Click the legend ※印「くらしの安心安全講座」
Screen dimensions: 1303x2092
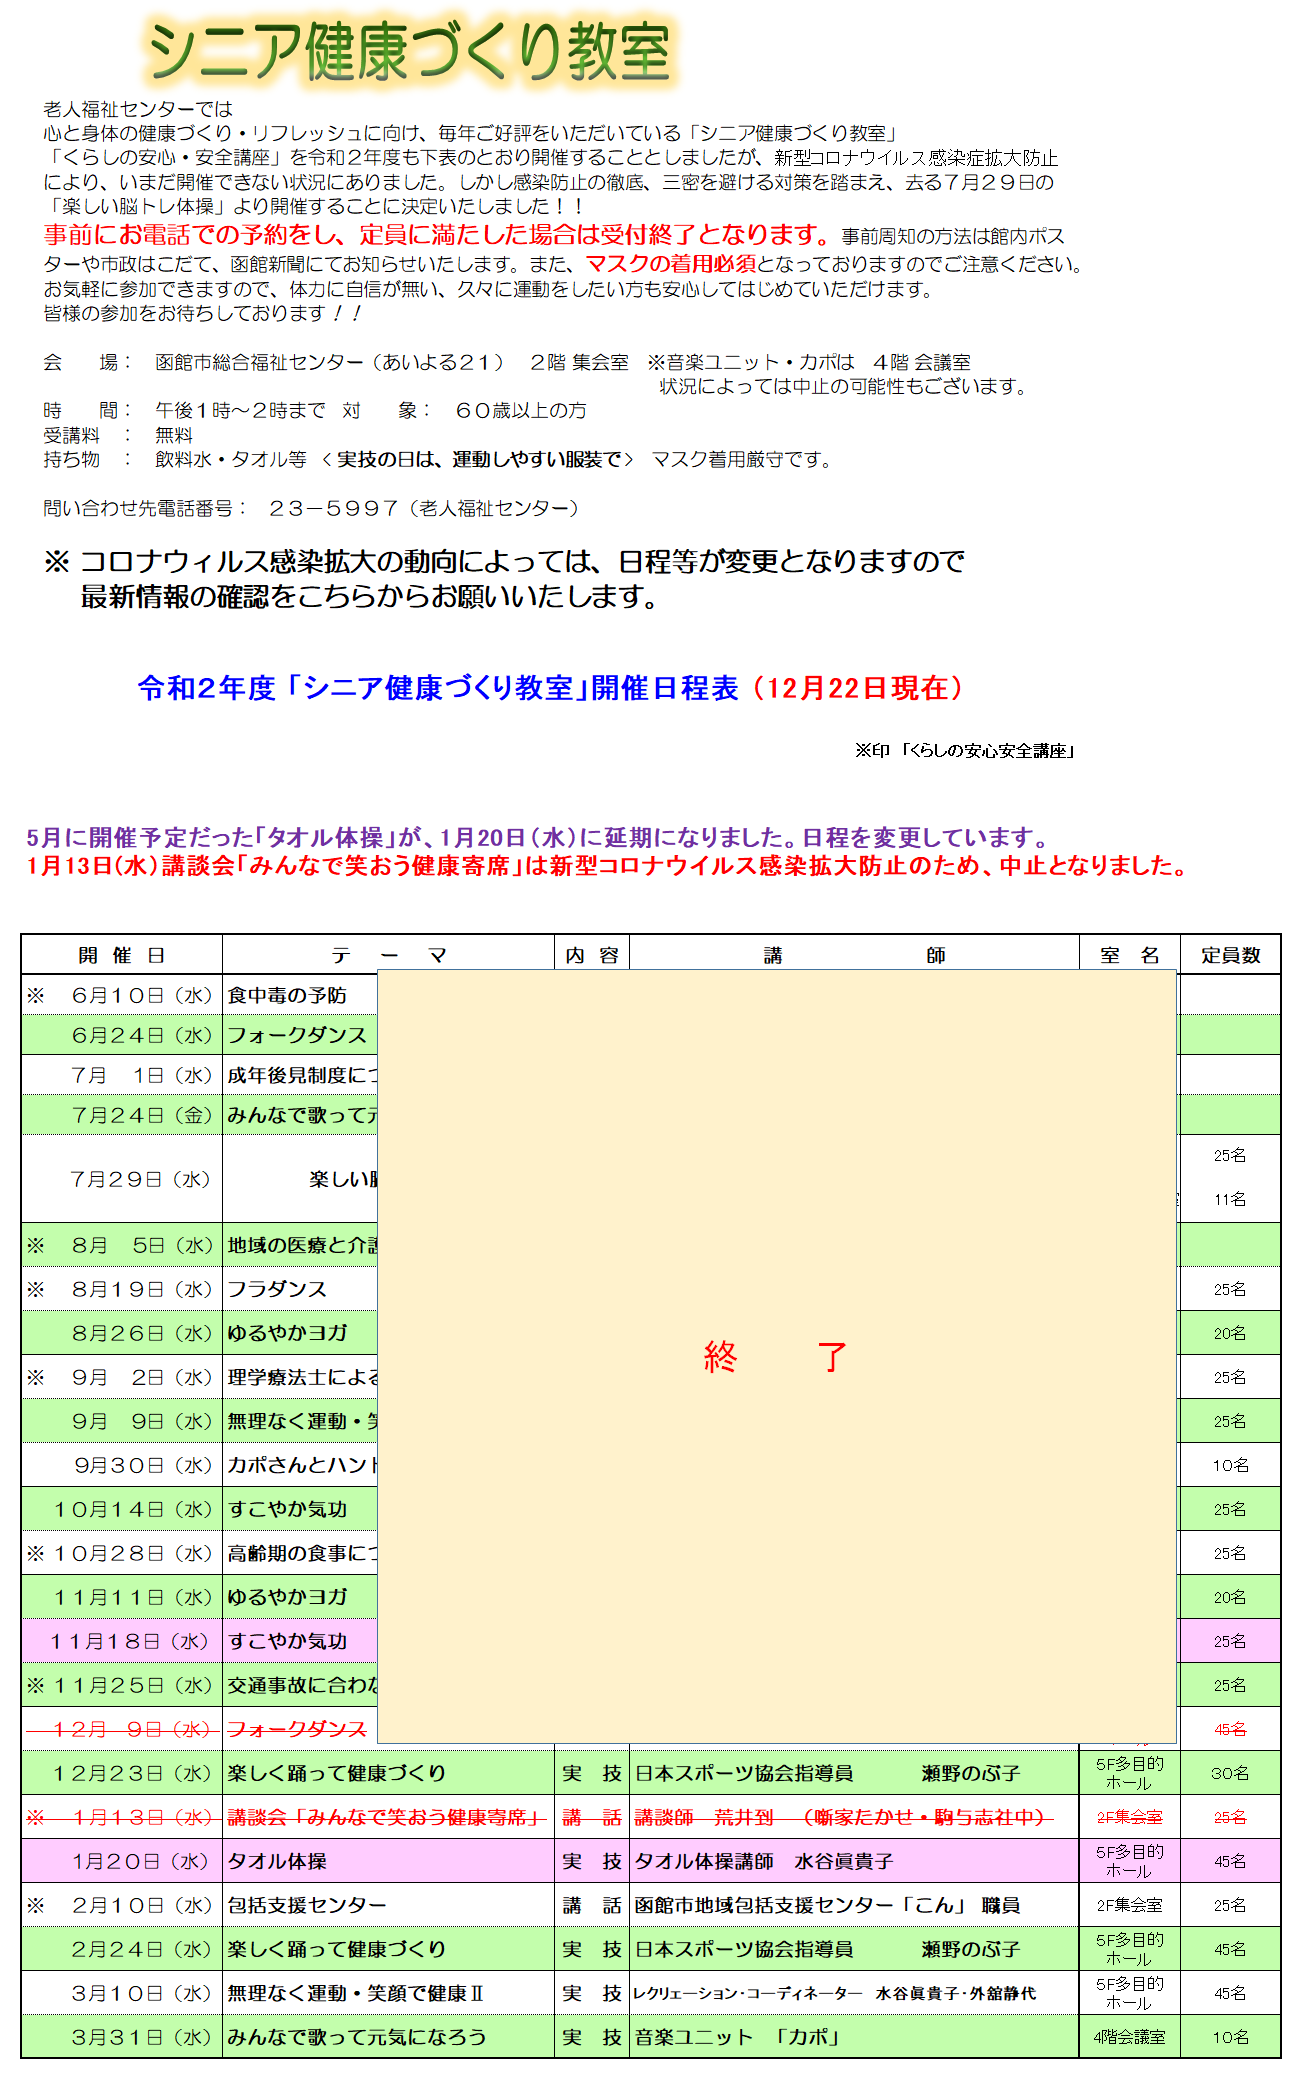pos(965,751)
